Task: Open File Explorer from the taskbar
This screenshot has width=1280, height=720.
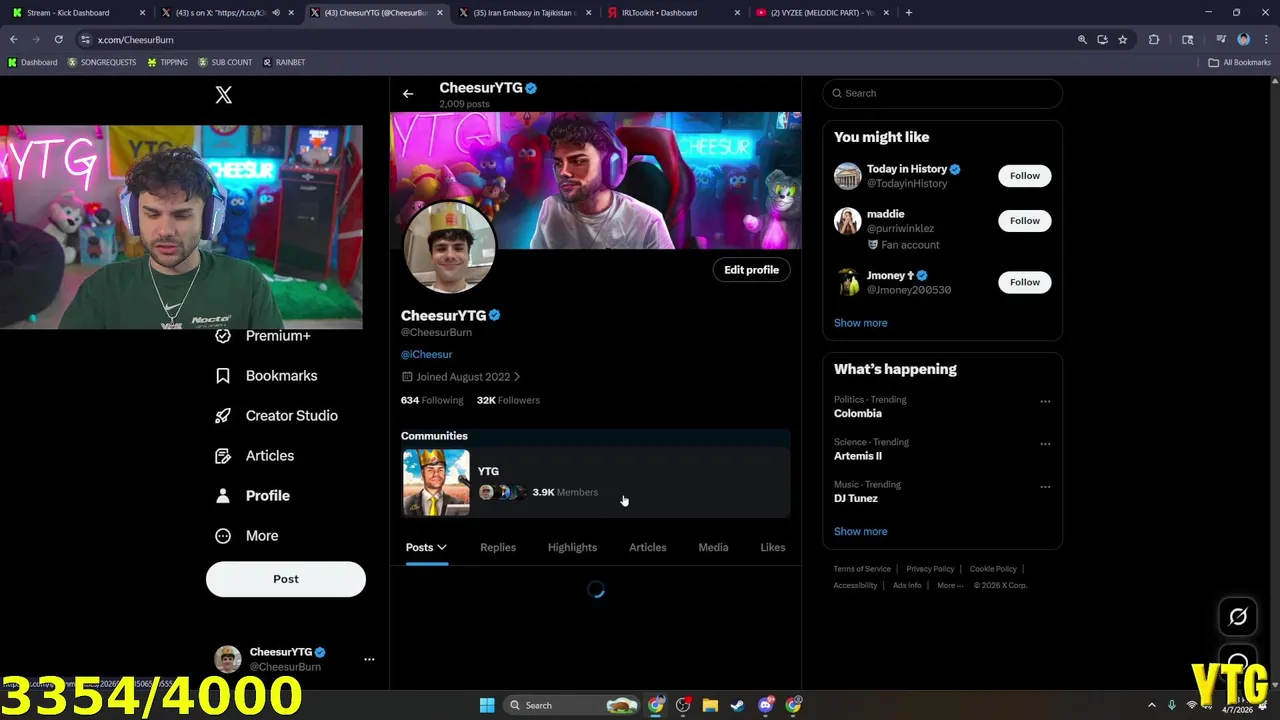Action: pos(710,705)
